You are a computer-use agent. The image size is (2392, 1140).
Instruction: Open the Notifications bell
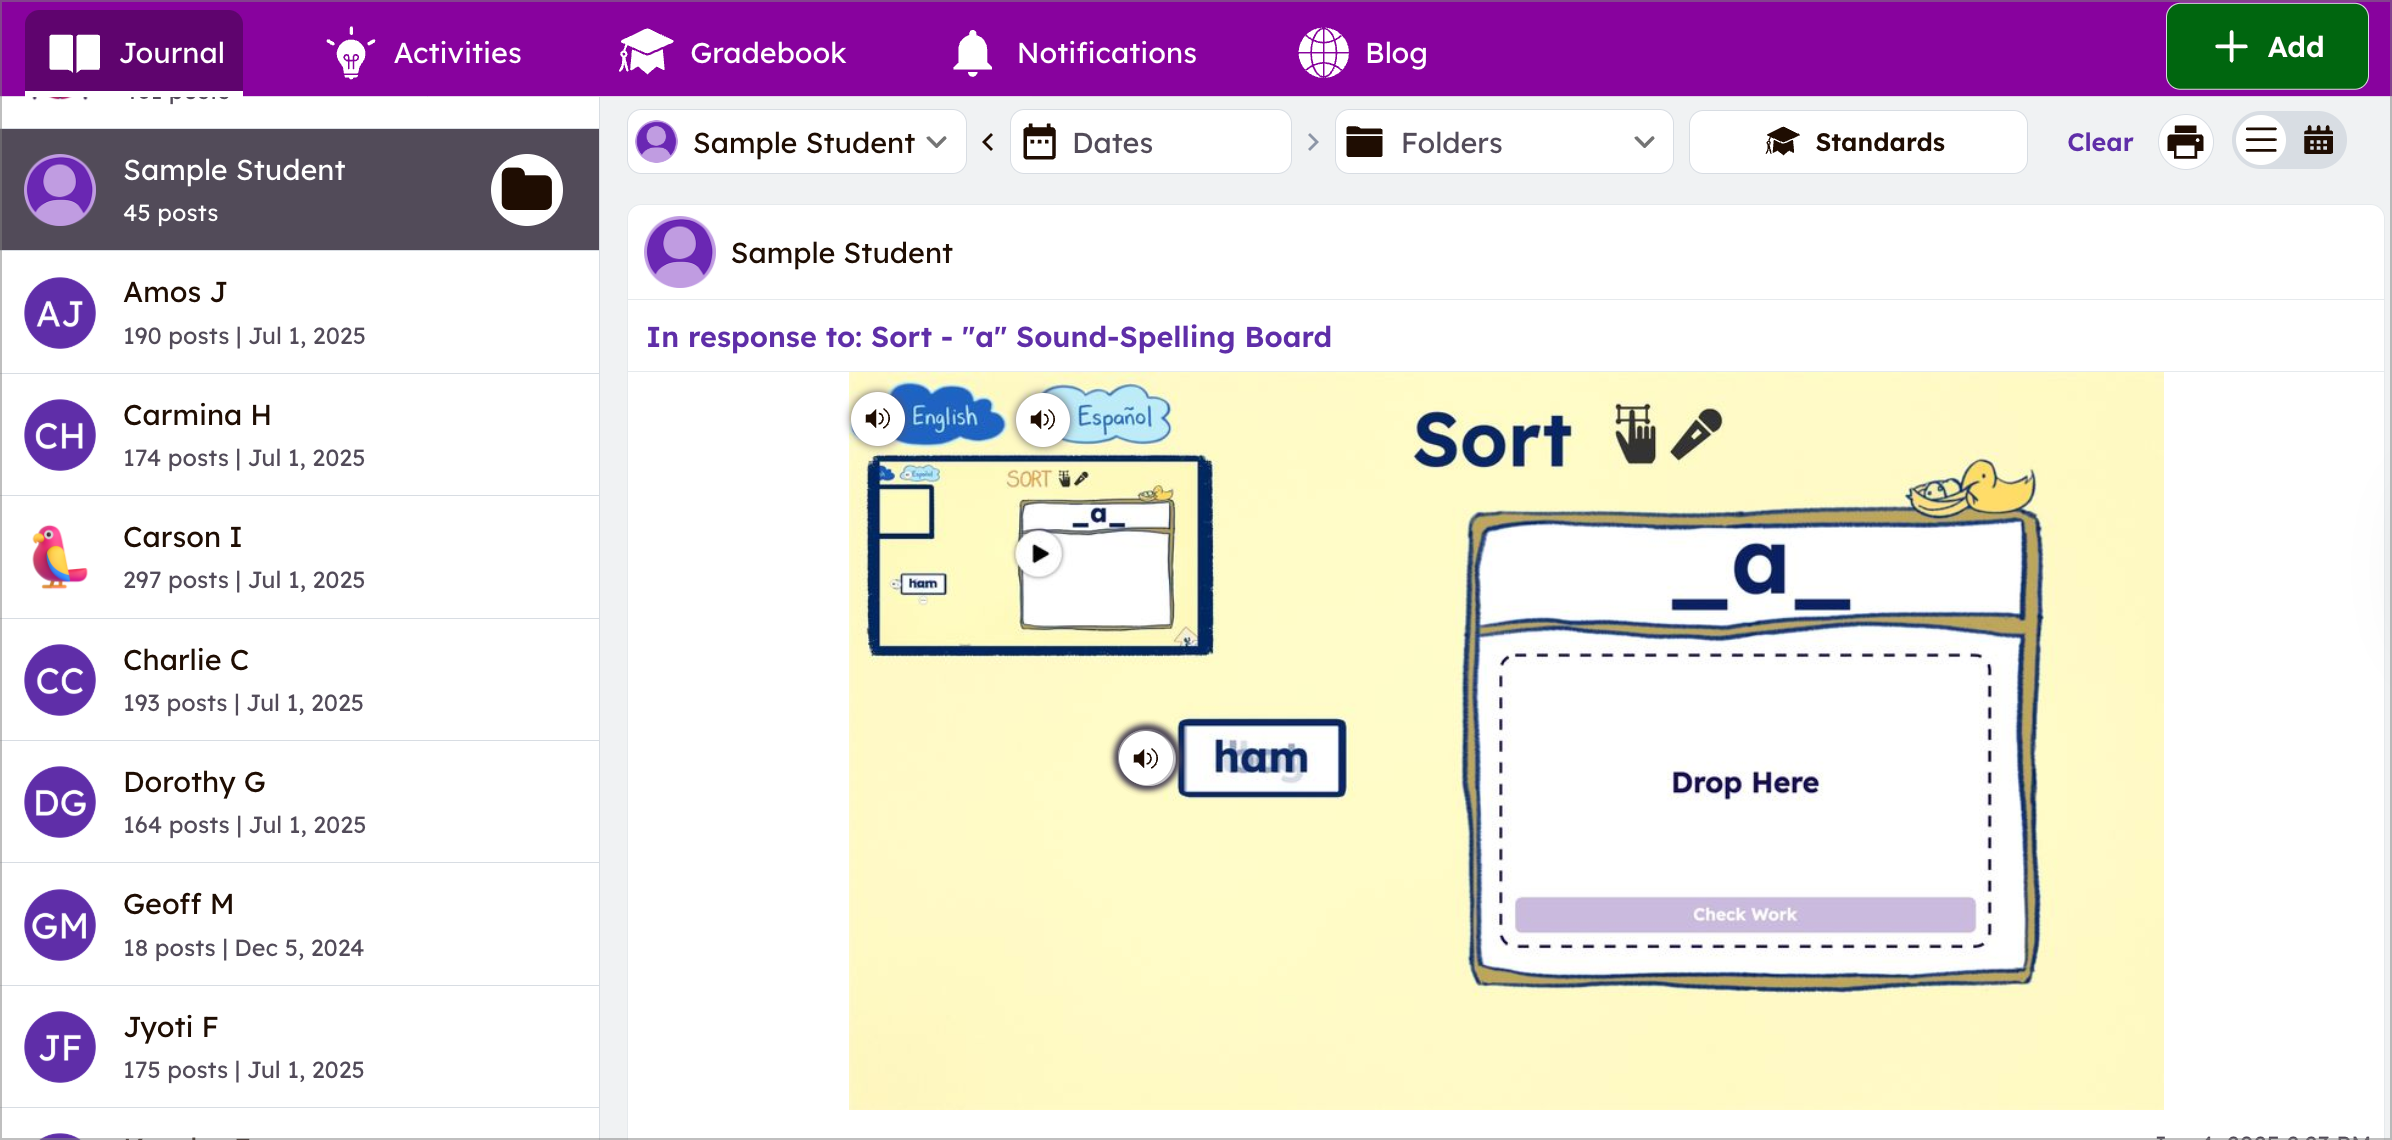(972, 53)
